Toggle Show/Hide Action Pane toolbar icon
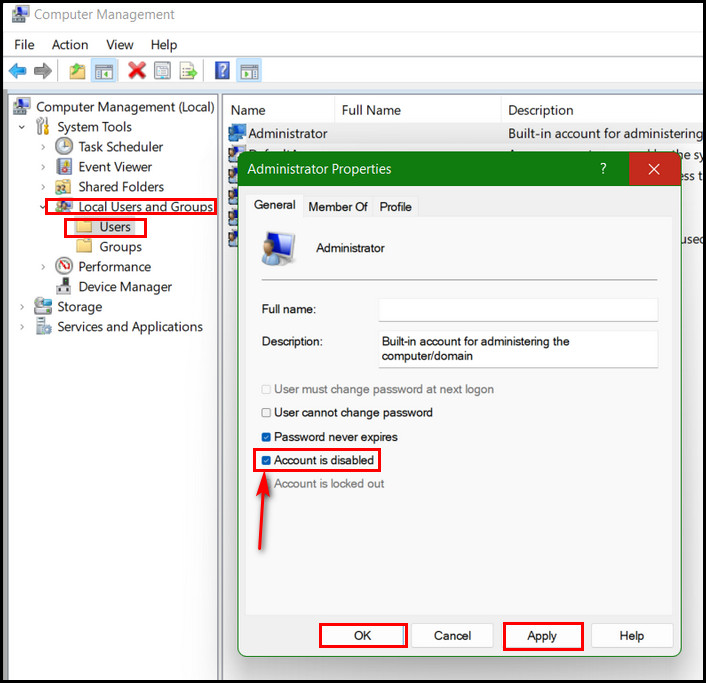Screen dimensions: 706x683 [x=249, y=71]
